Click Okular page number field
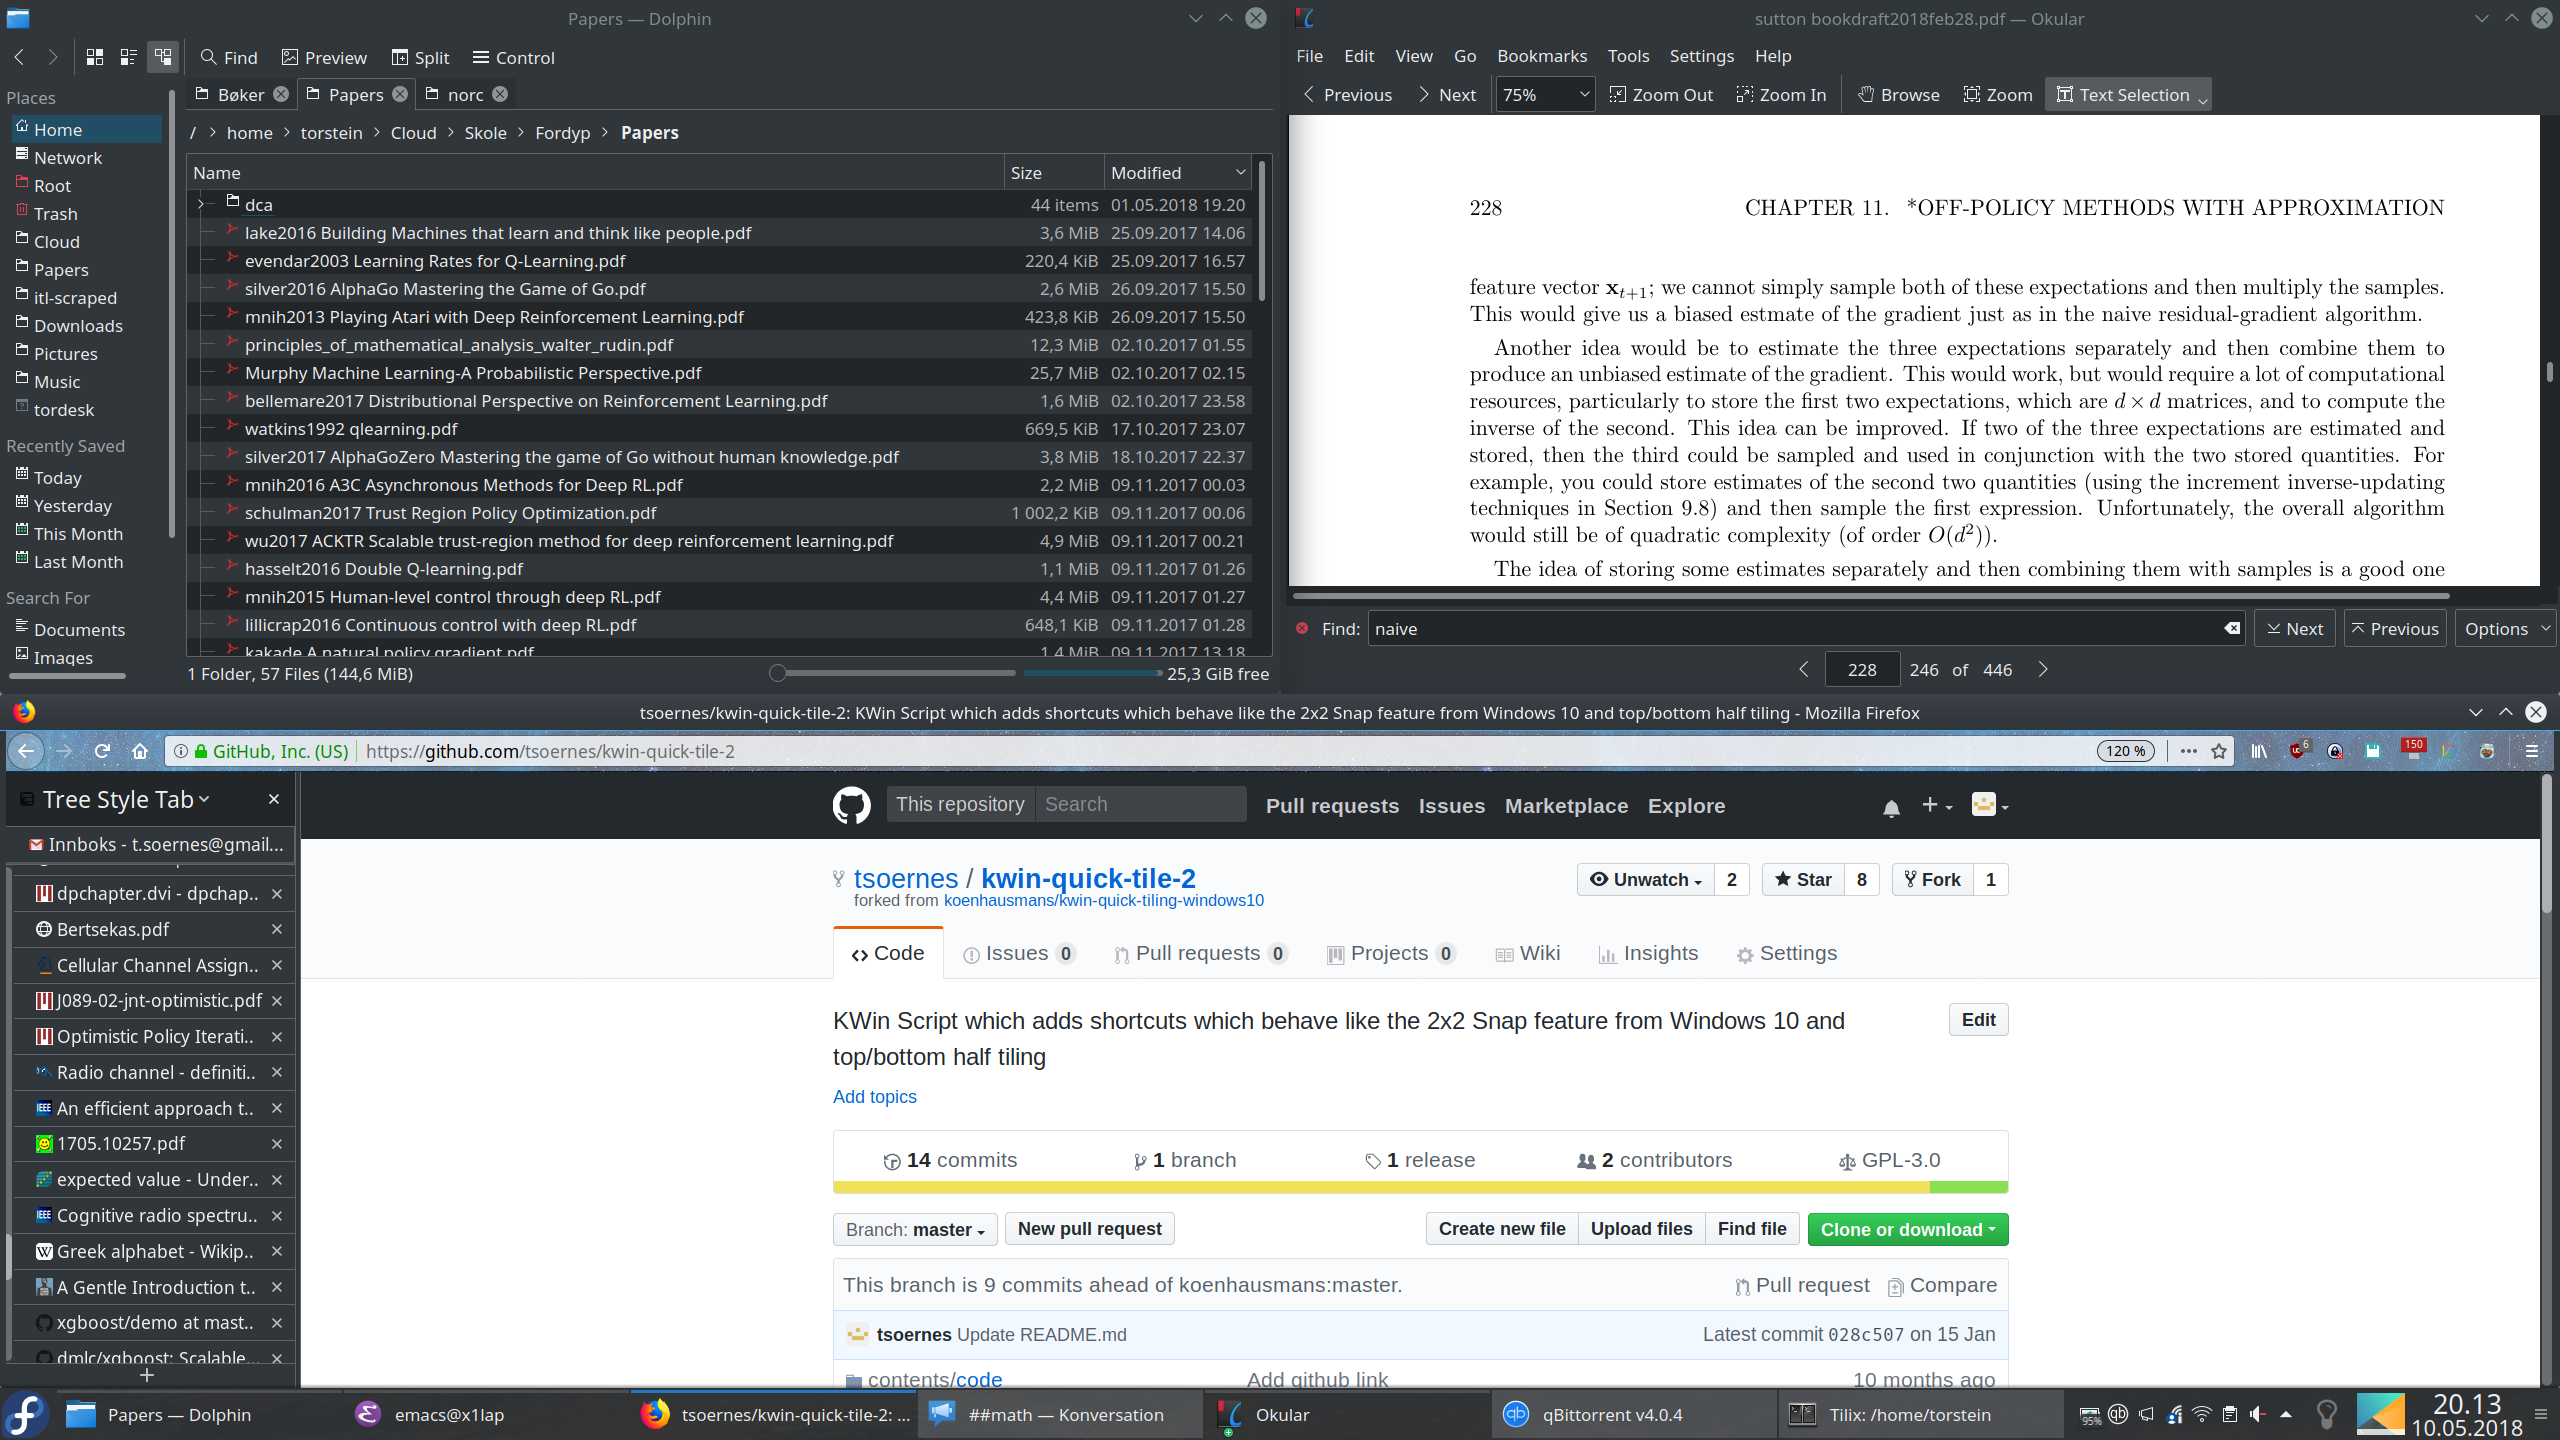Viewport: 2560px width, 1440px height. pos(1862,669)
